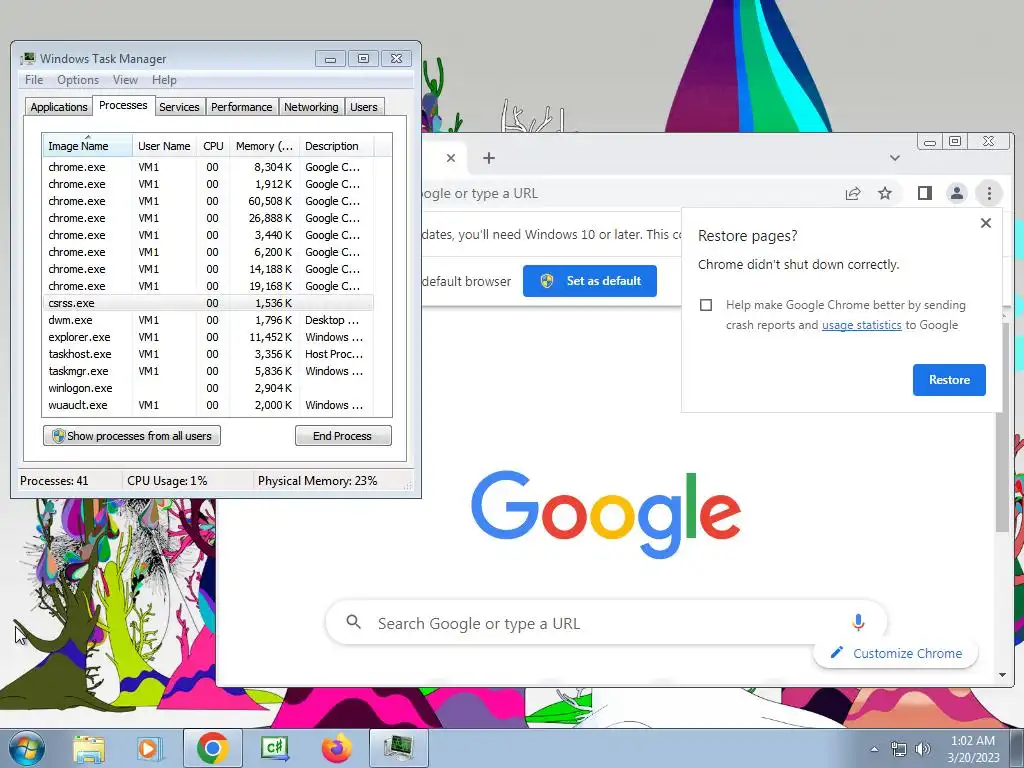1024x768 pixels.
Task: Open Task Manager Options menu
Action: [78, 80]
